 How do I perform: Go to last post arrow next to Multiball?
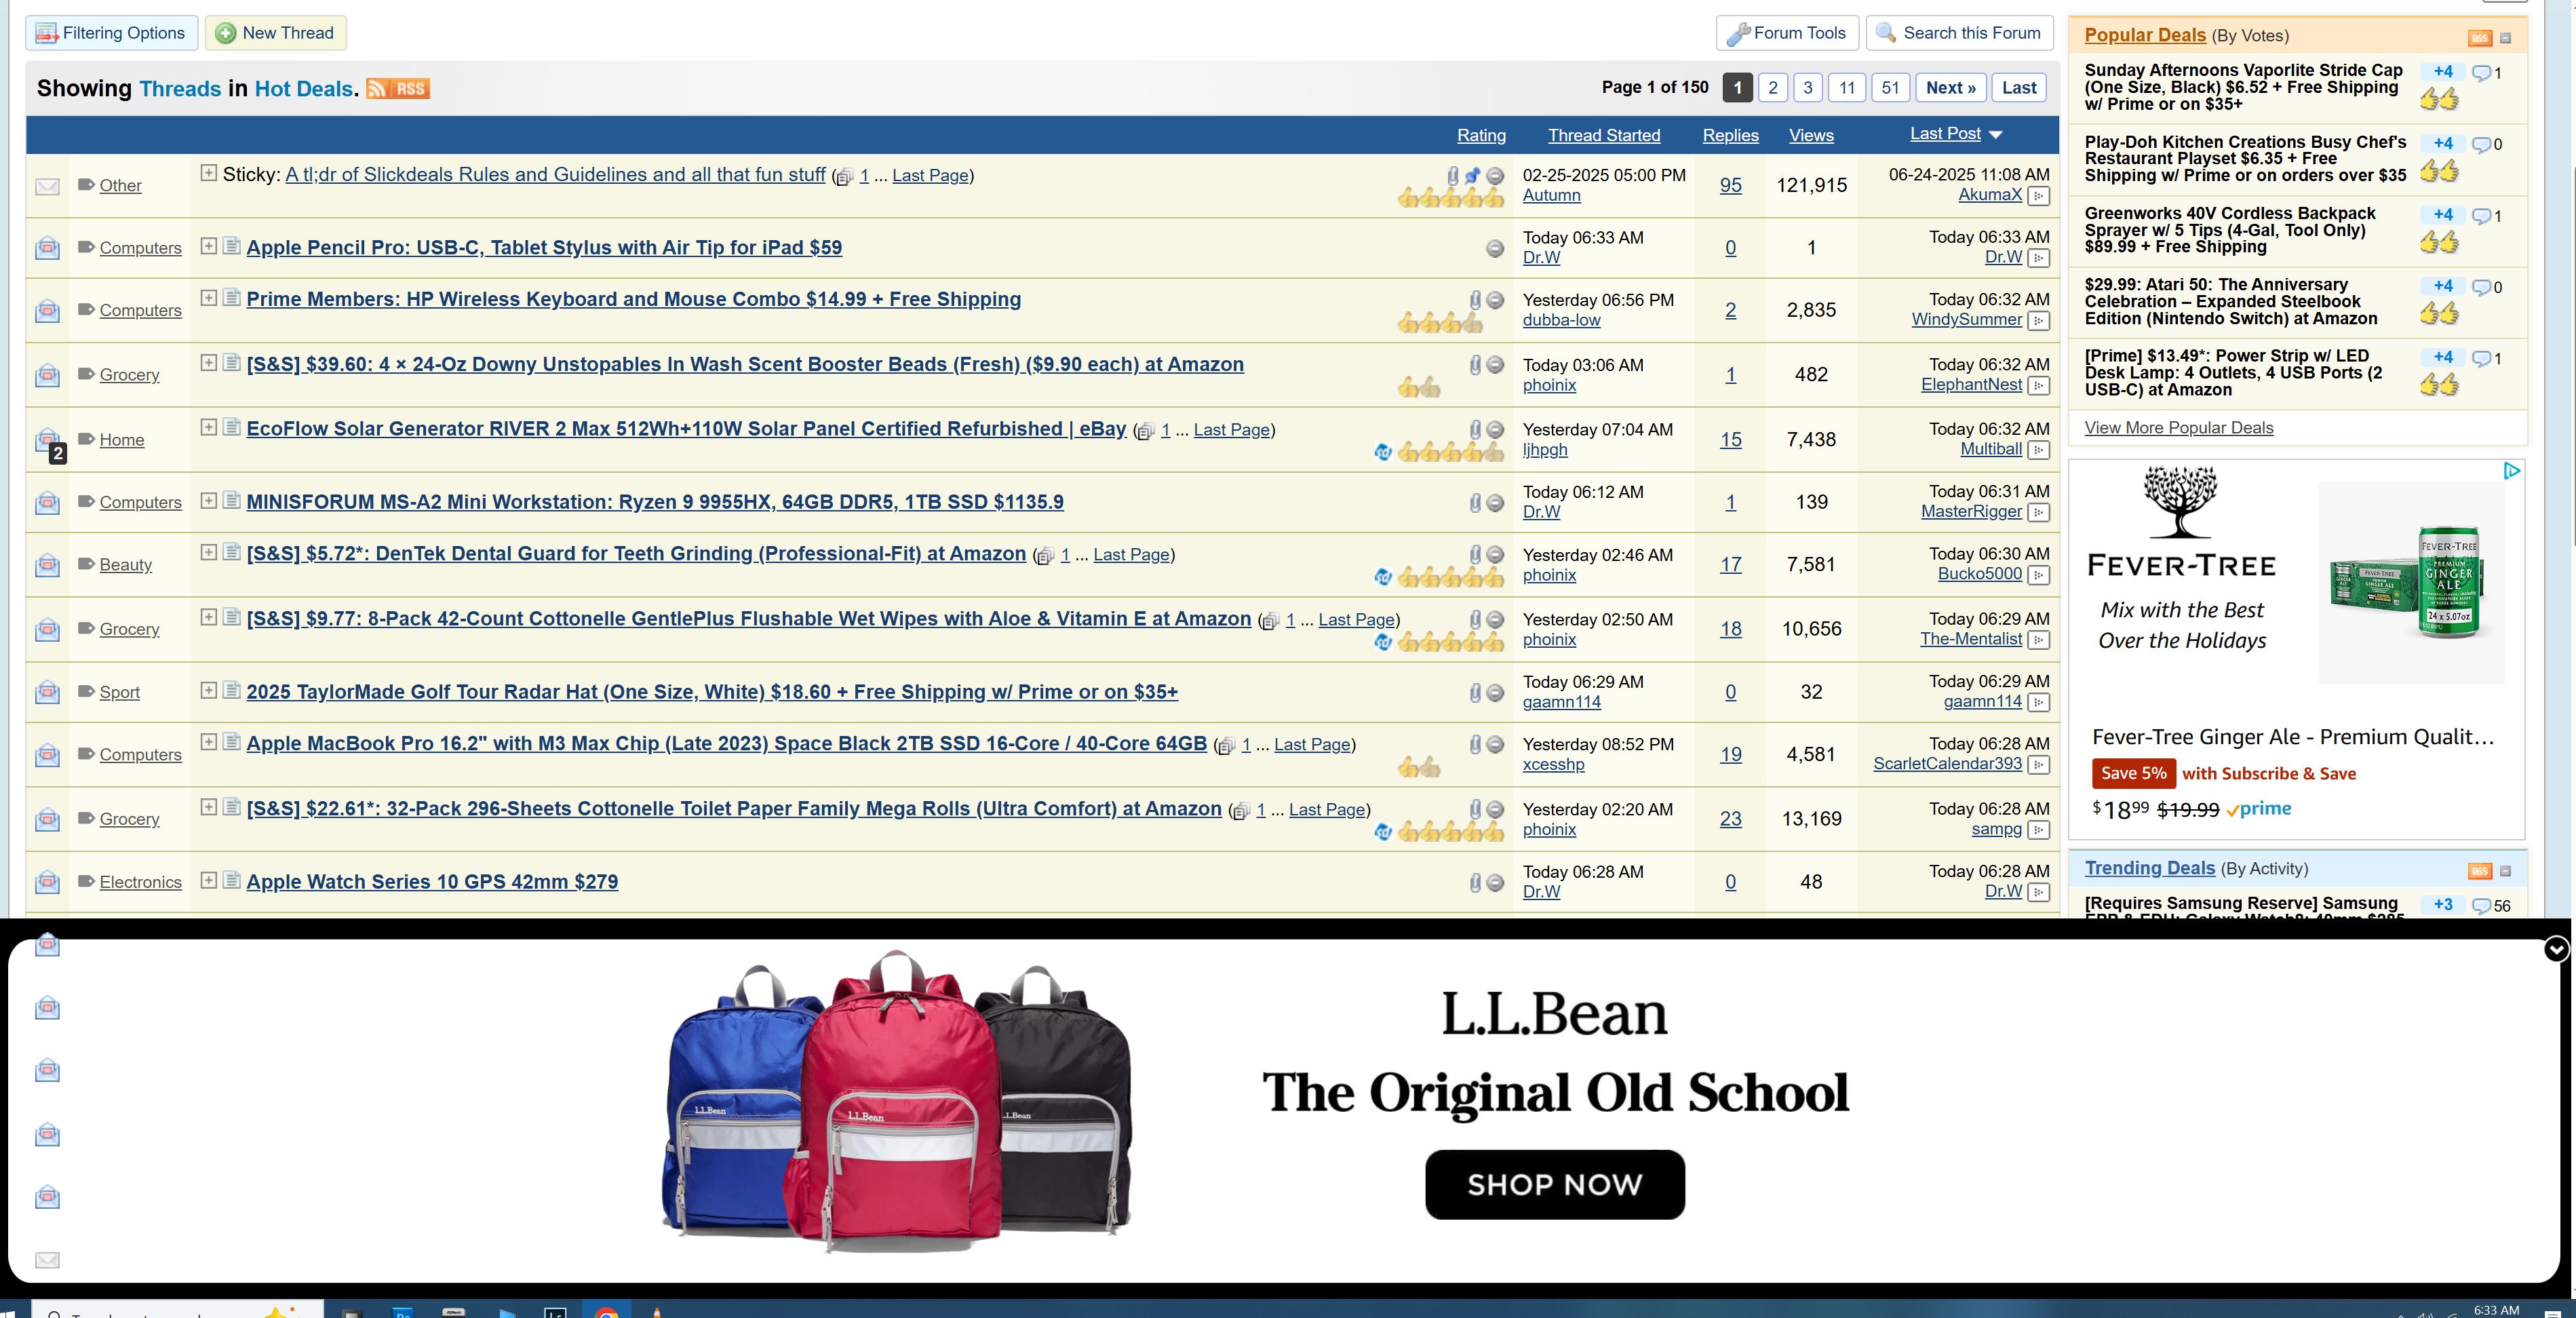tap(2038, 450)
